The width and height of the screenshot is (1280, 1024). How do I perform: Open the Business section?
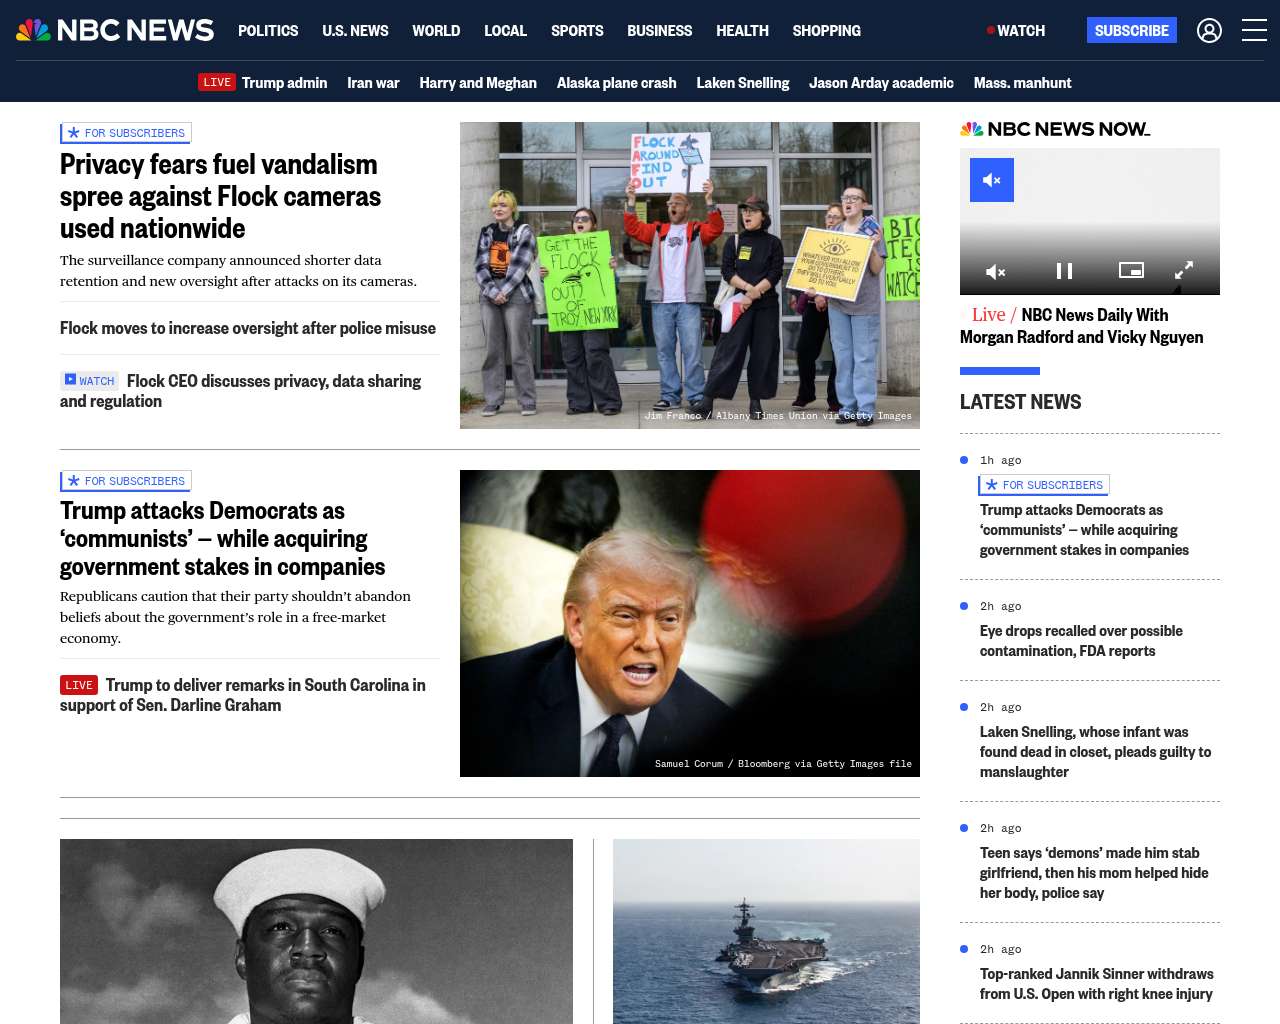pyautogui.click(x=659, y=31)
